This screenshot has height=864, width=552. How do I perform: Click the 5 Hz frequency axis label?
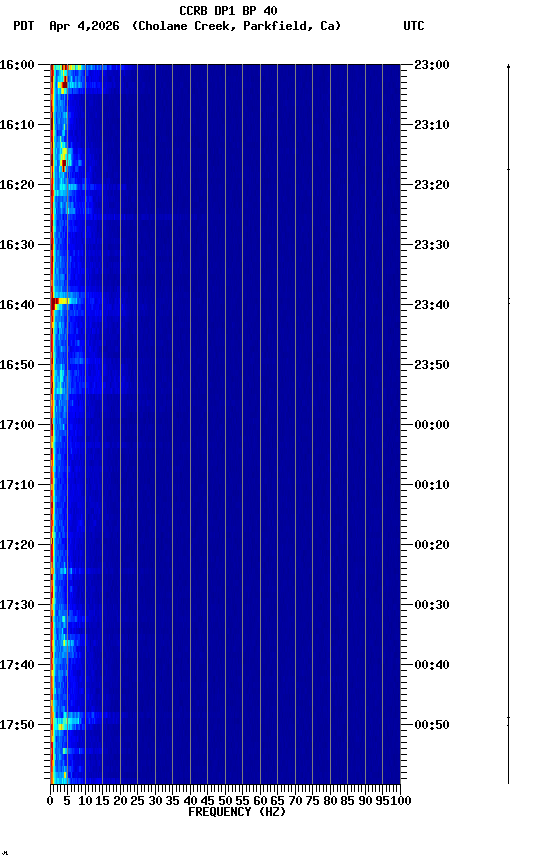[x=67, y=801]
